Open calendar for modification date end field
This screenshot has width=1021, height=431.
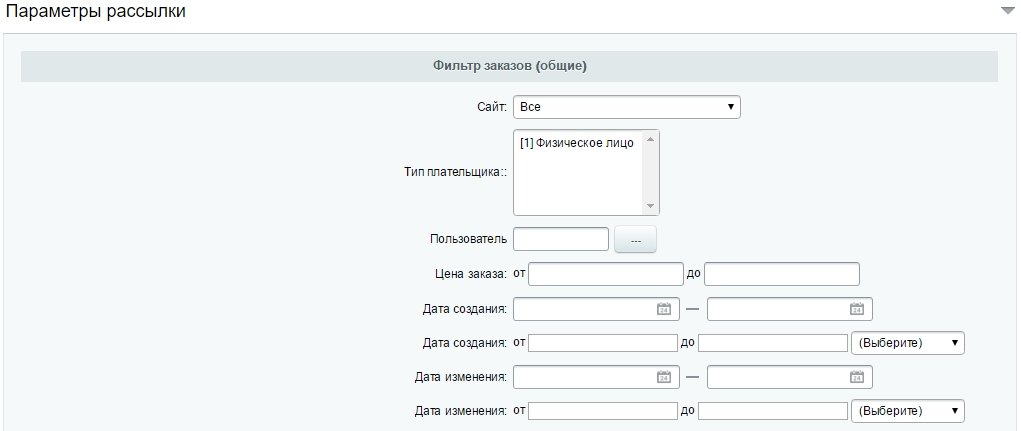[857, 377]
